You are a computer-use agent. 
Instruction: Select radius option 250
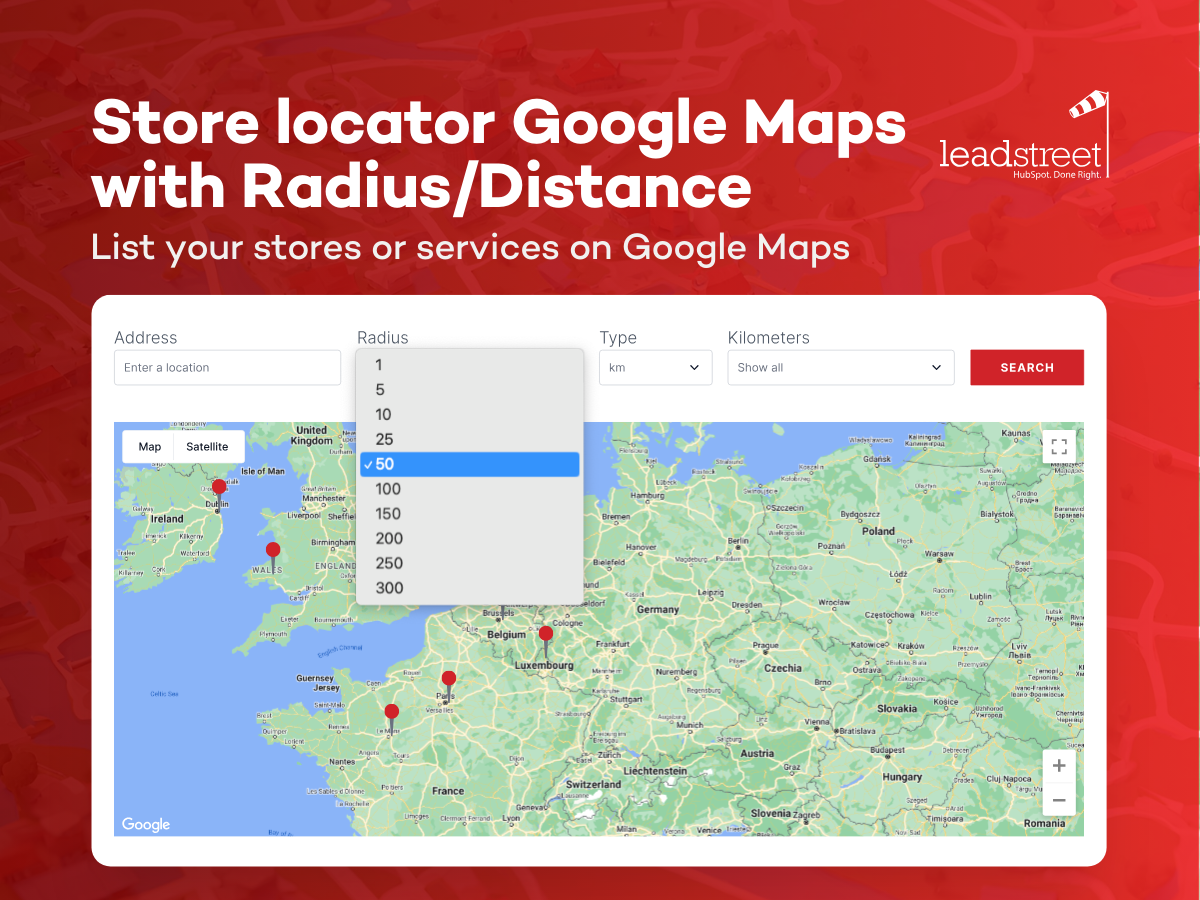point(469,563)
